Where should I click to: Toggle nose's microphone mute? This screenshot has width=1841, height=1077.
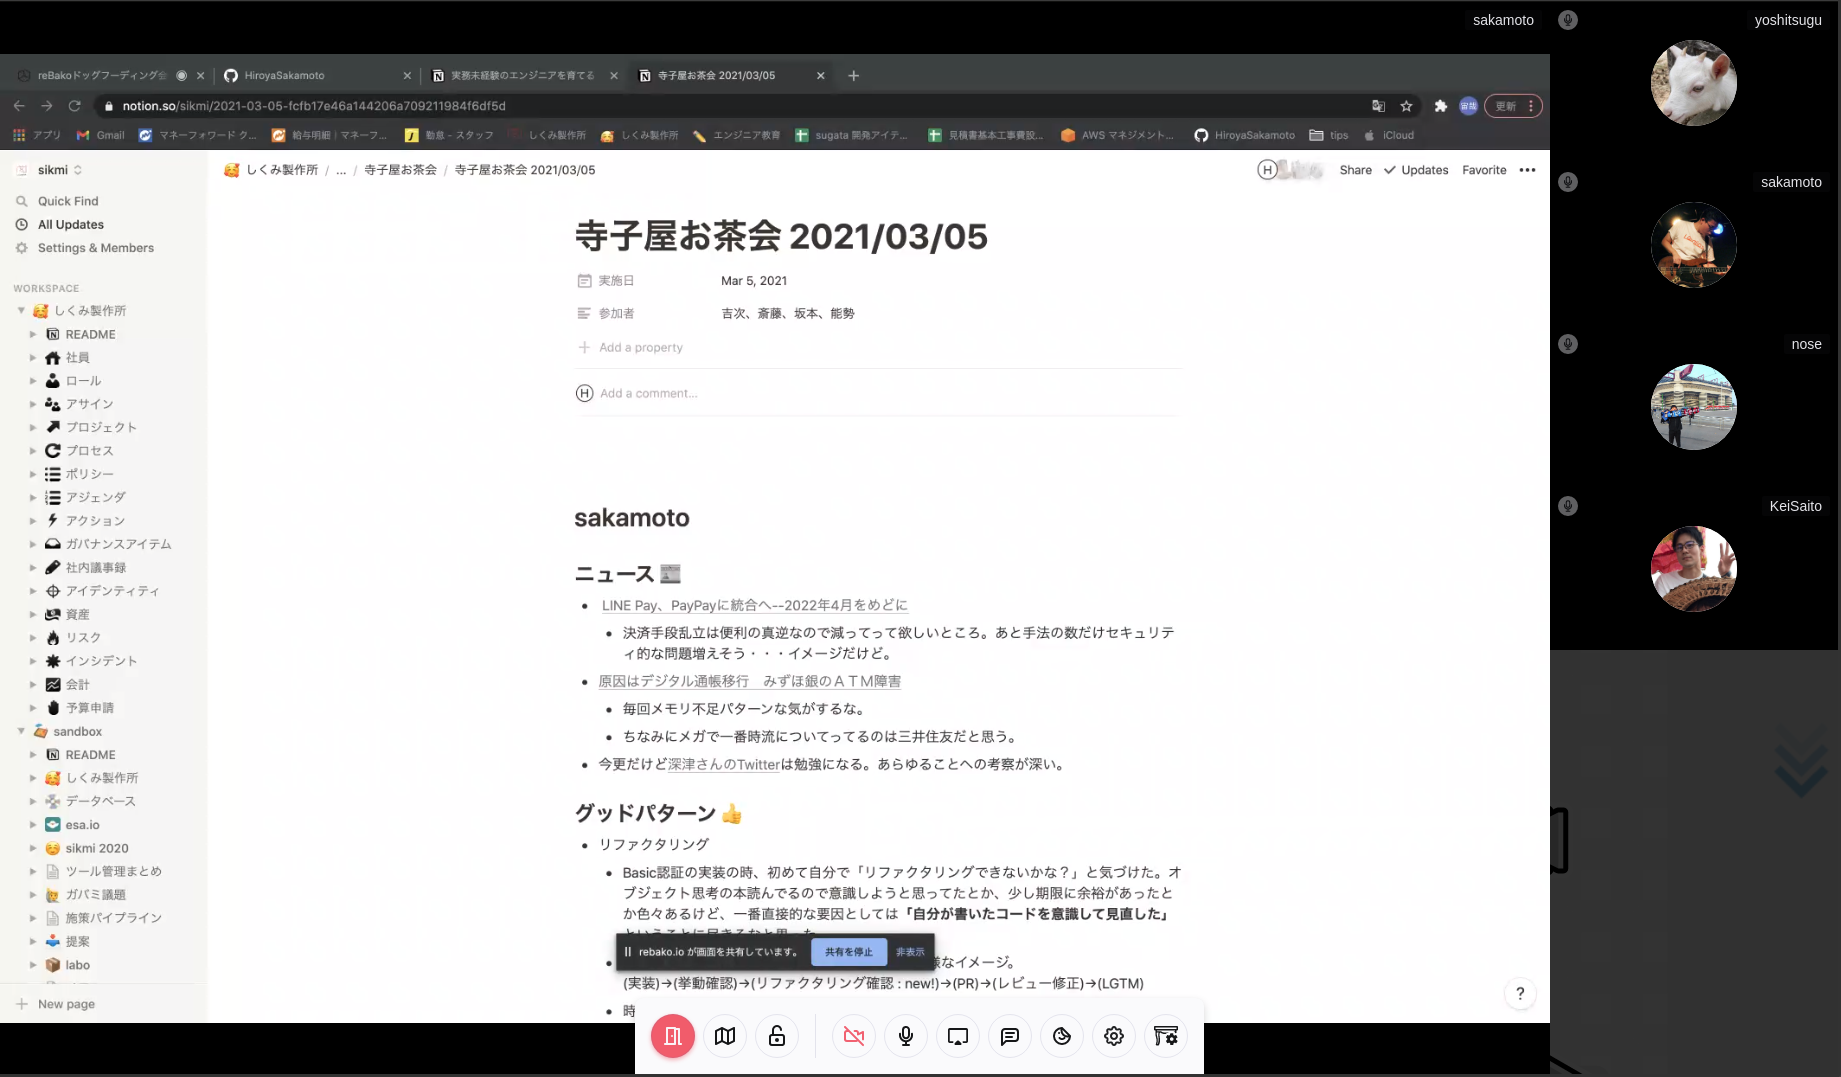point(1568,344)
